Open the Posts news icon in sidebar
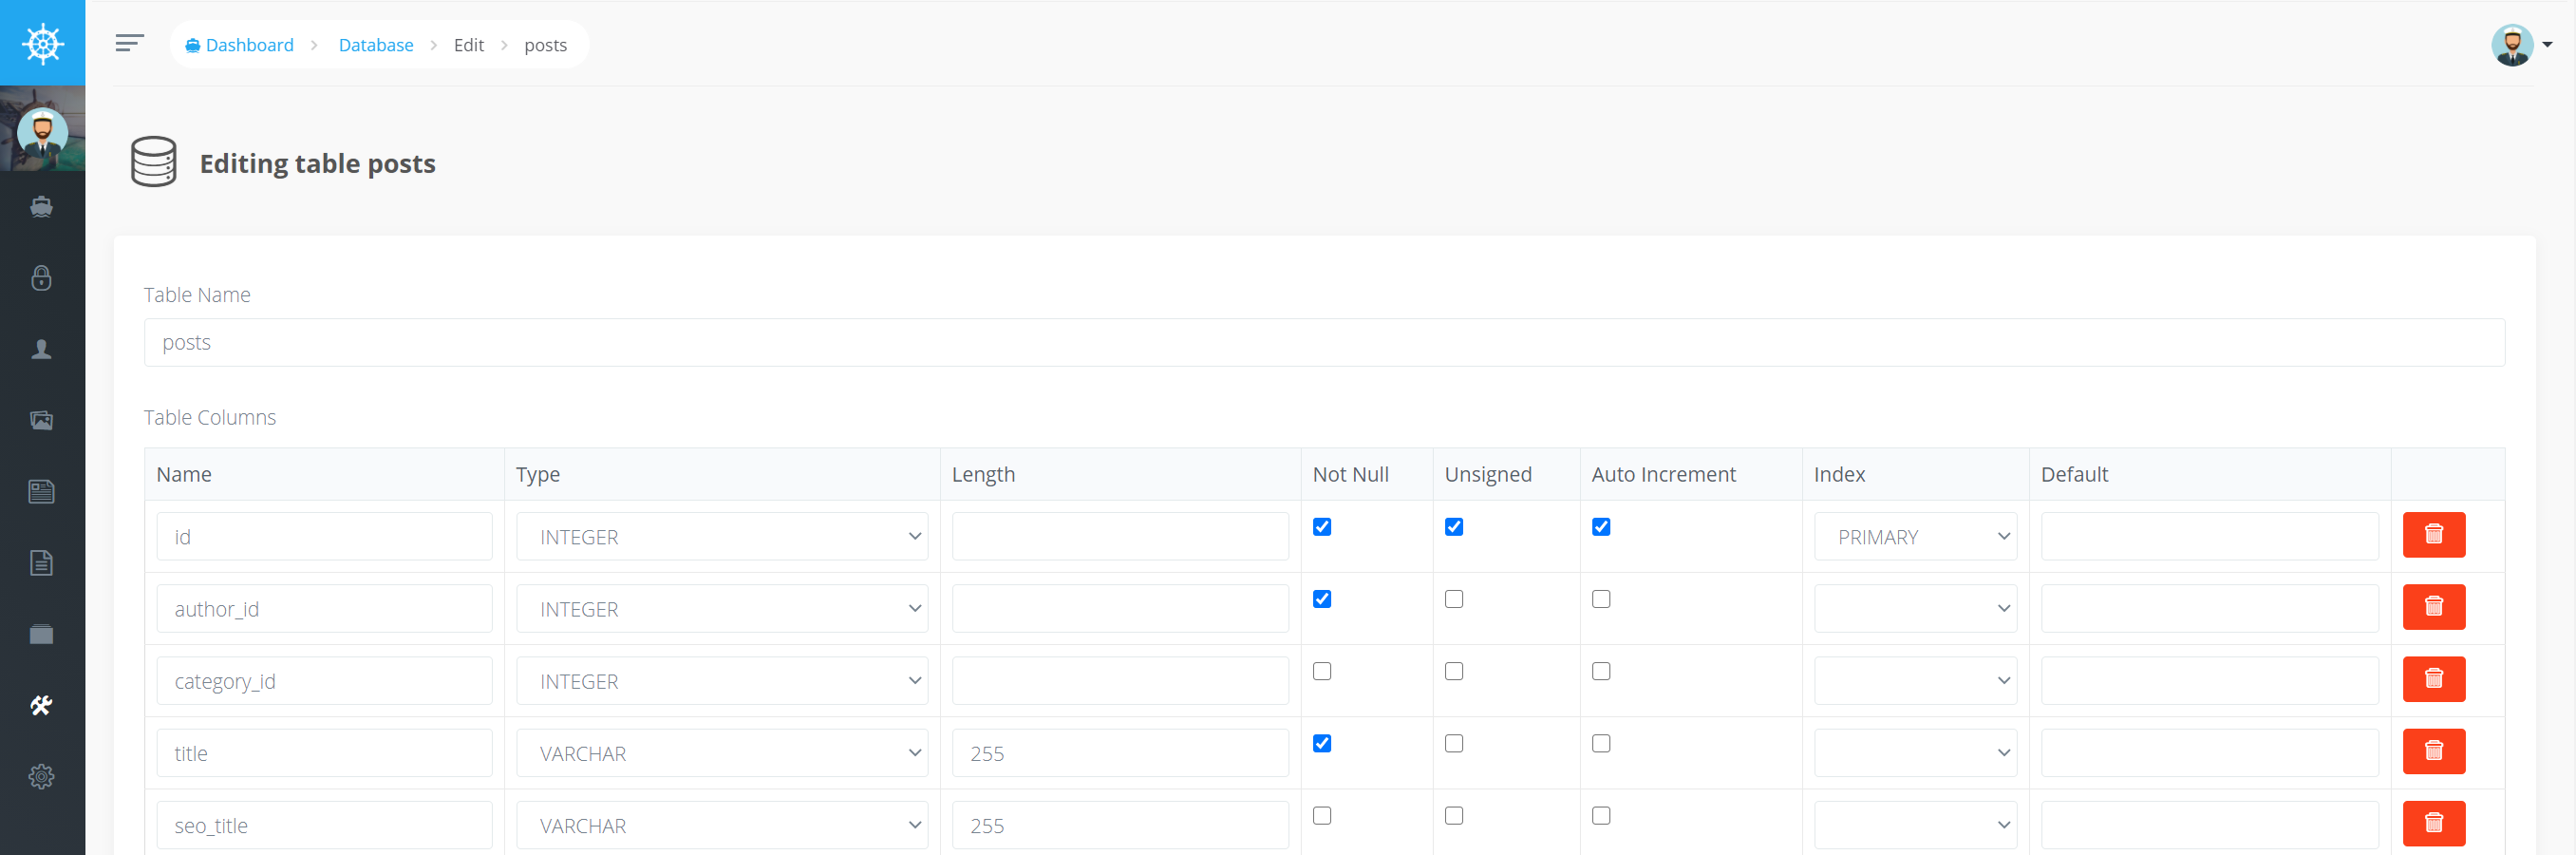The width and height of the screenshot is (2576, 855). (41, 492)
